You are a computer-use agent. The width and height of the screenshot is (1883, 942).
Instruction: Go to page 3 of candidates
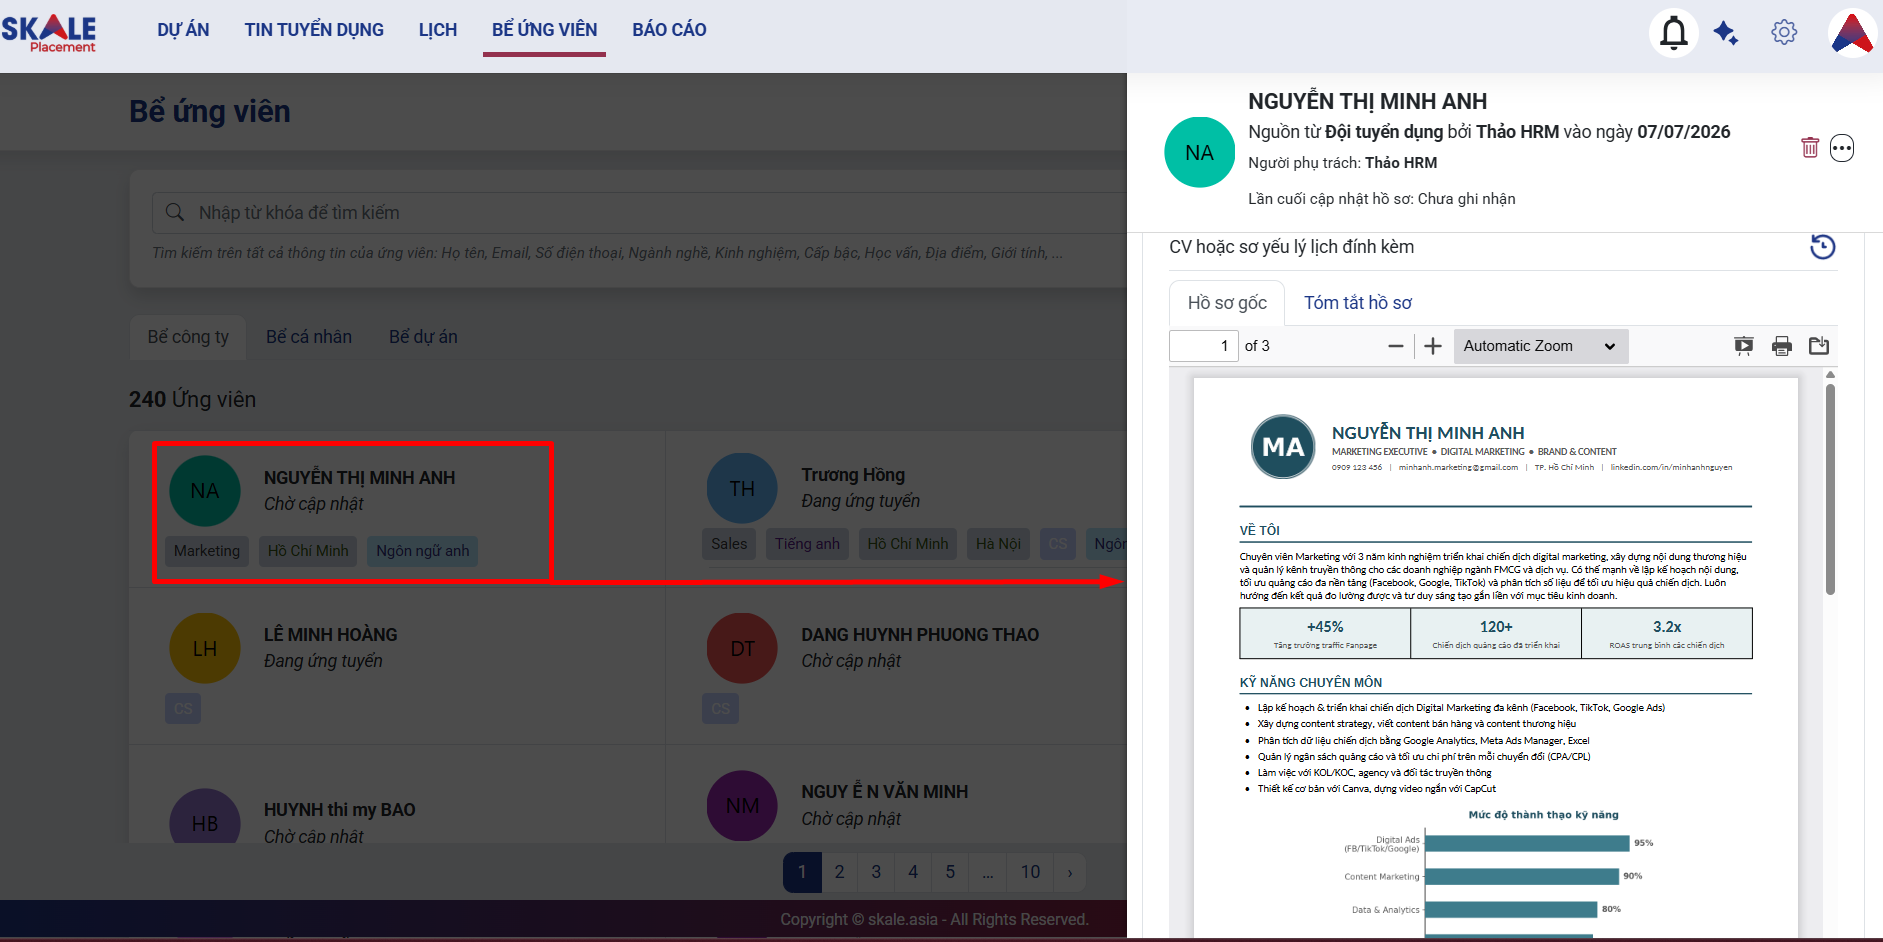[876, 872]
